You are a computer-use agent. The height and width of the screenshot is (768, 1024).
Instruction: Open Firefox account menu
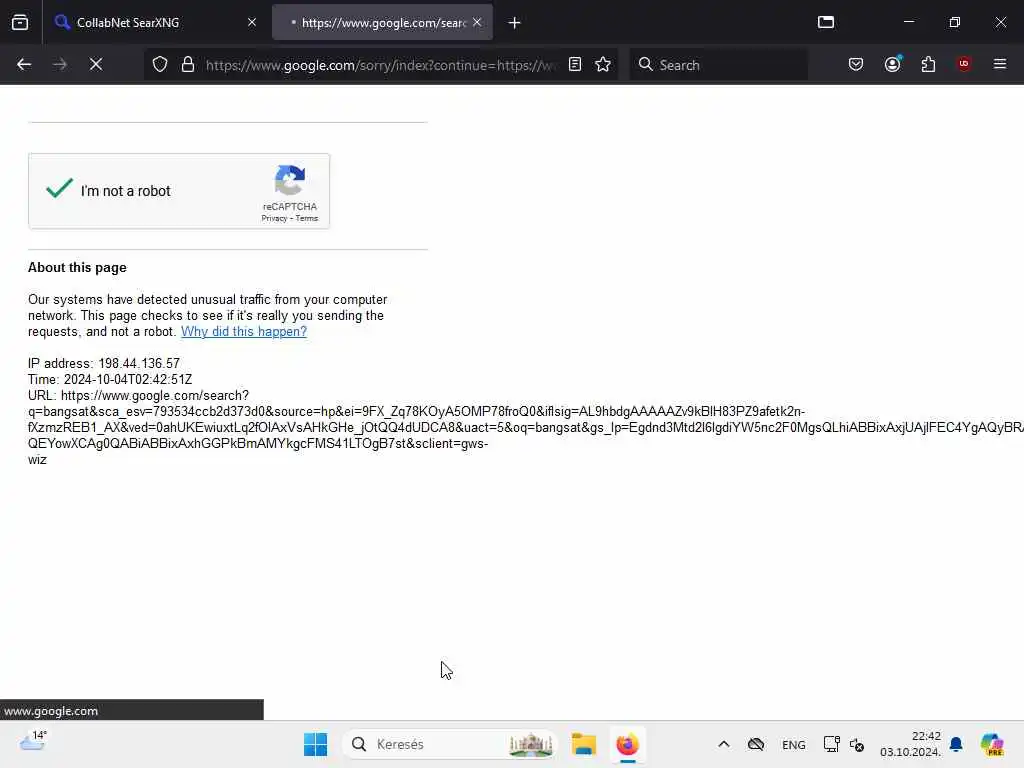[893, 64]
